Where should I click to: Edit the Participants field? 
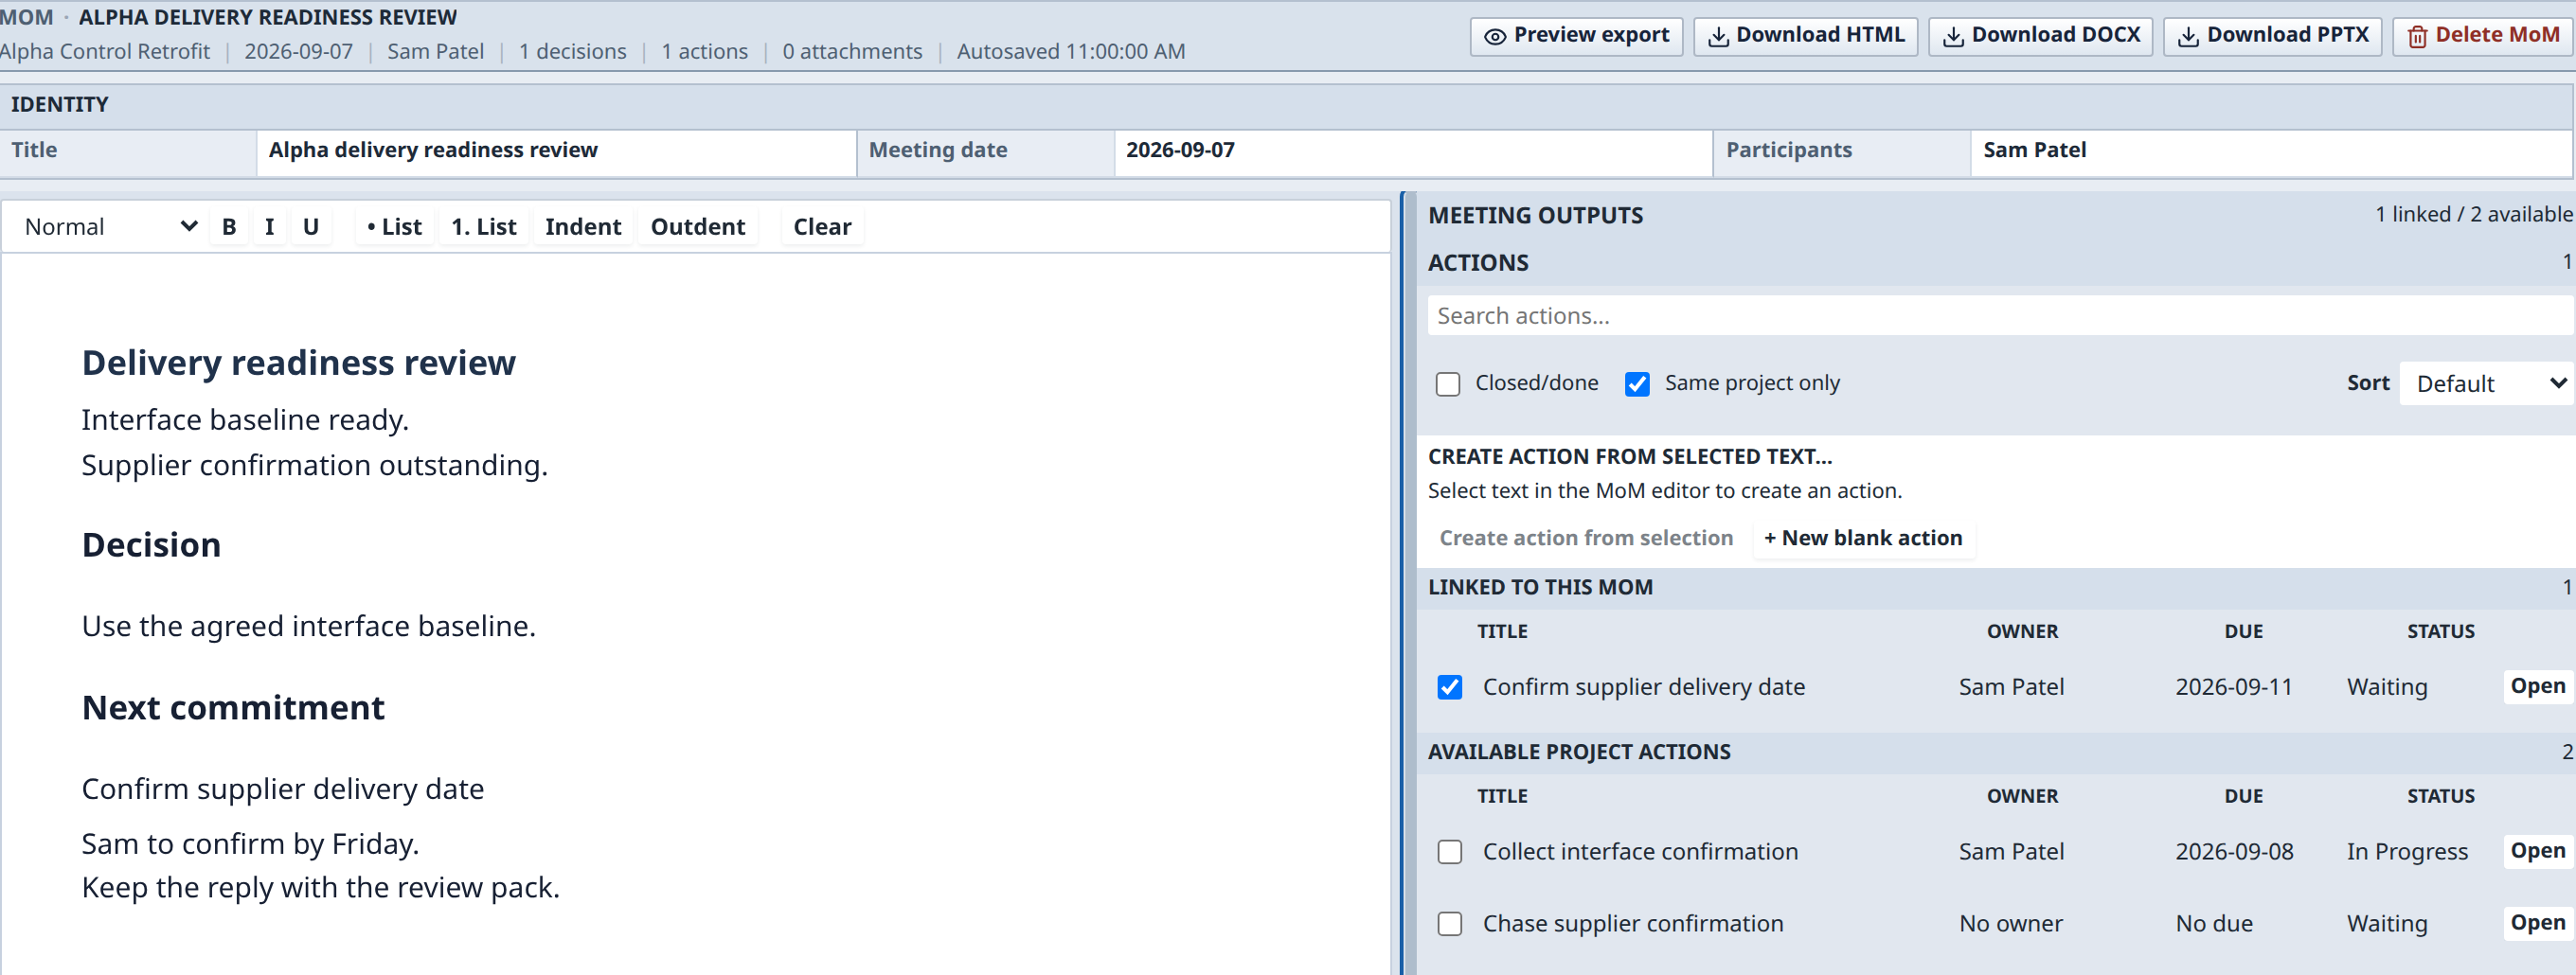pos(2270,151)
